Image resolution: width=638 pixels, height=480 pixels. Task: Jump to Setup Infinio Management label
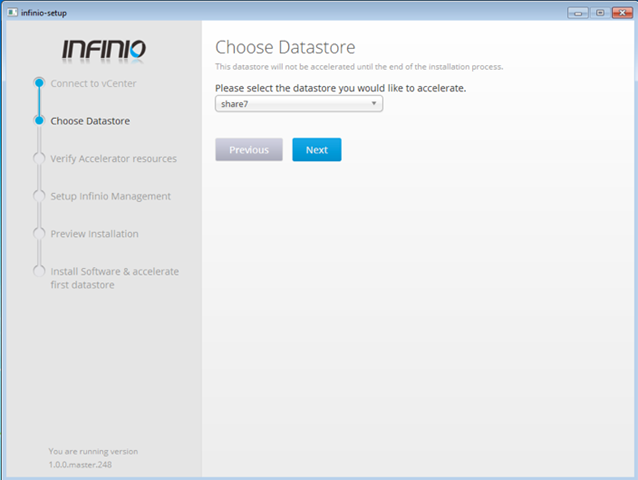click(x=110, y=196)
